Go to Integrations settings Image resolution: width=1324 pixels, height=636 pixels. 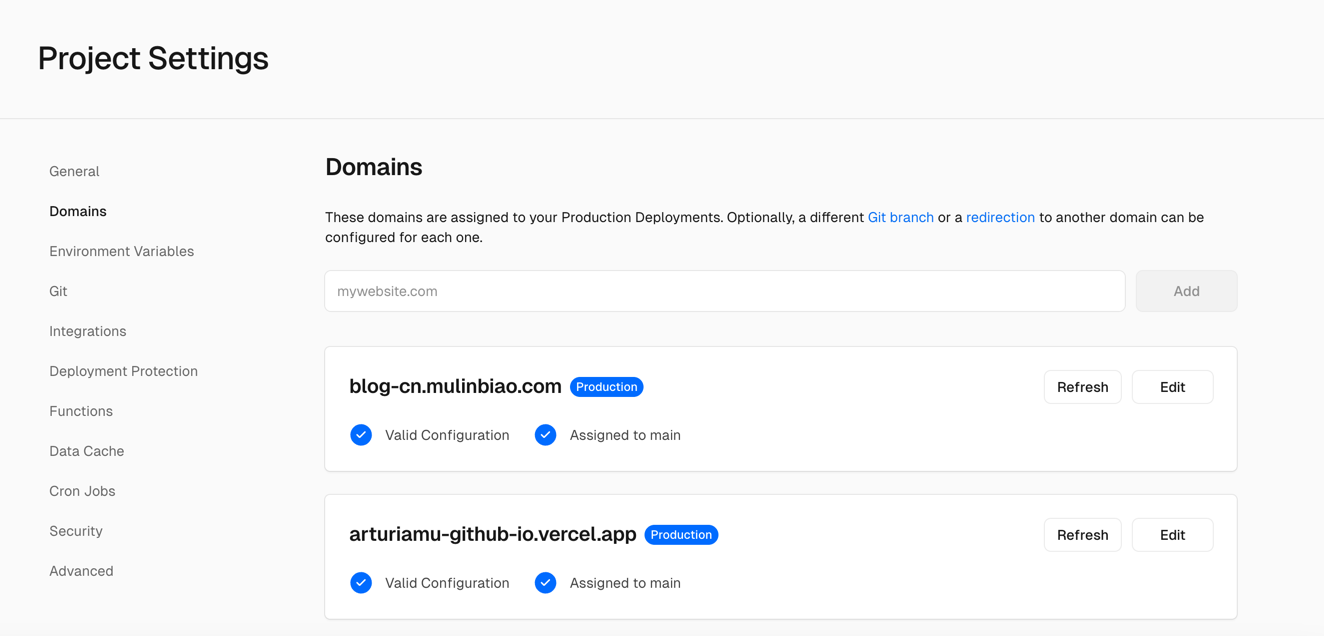[x=88, y=331]
